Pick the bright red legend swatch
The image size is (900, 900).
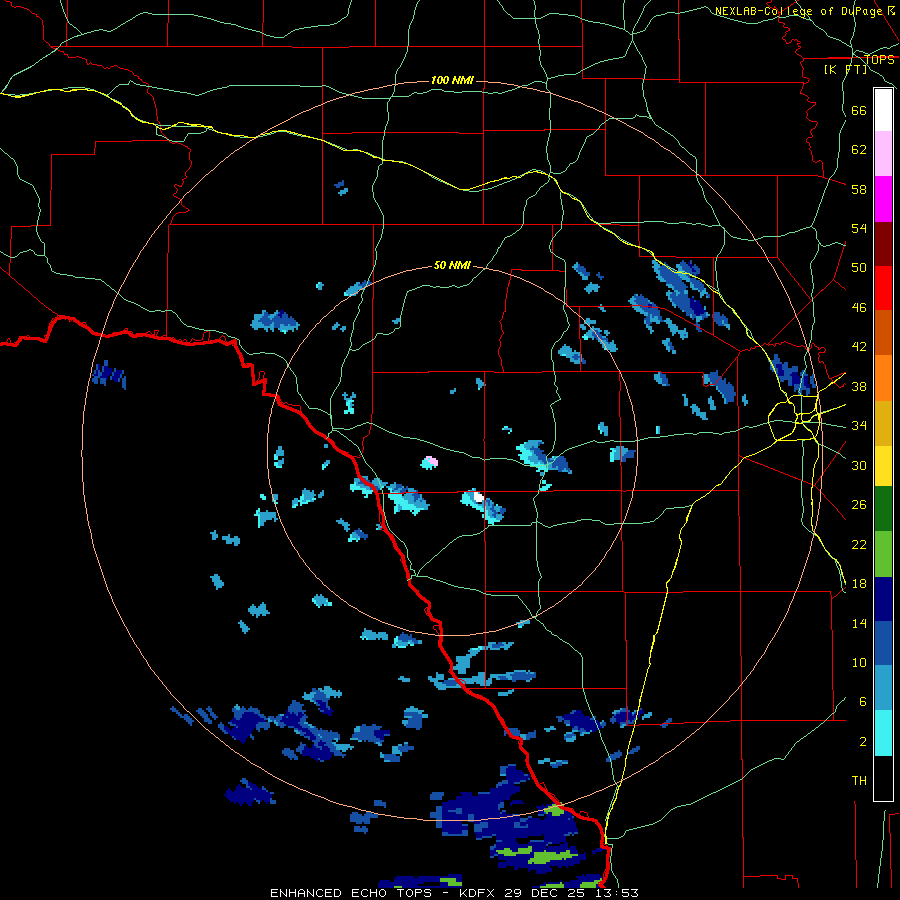point(883,289)
